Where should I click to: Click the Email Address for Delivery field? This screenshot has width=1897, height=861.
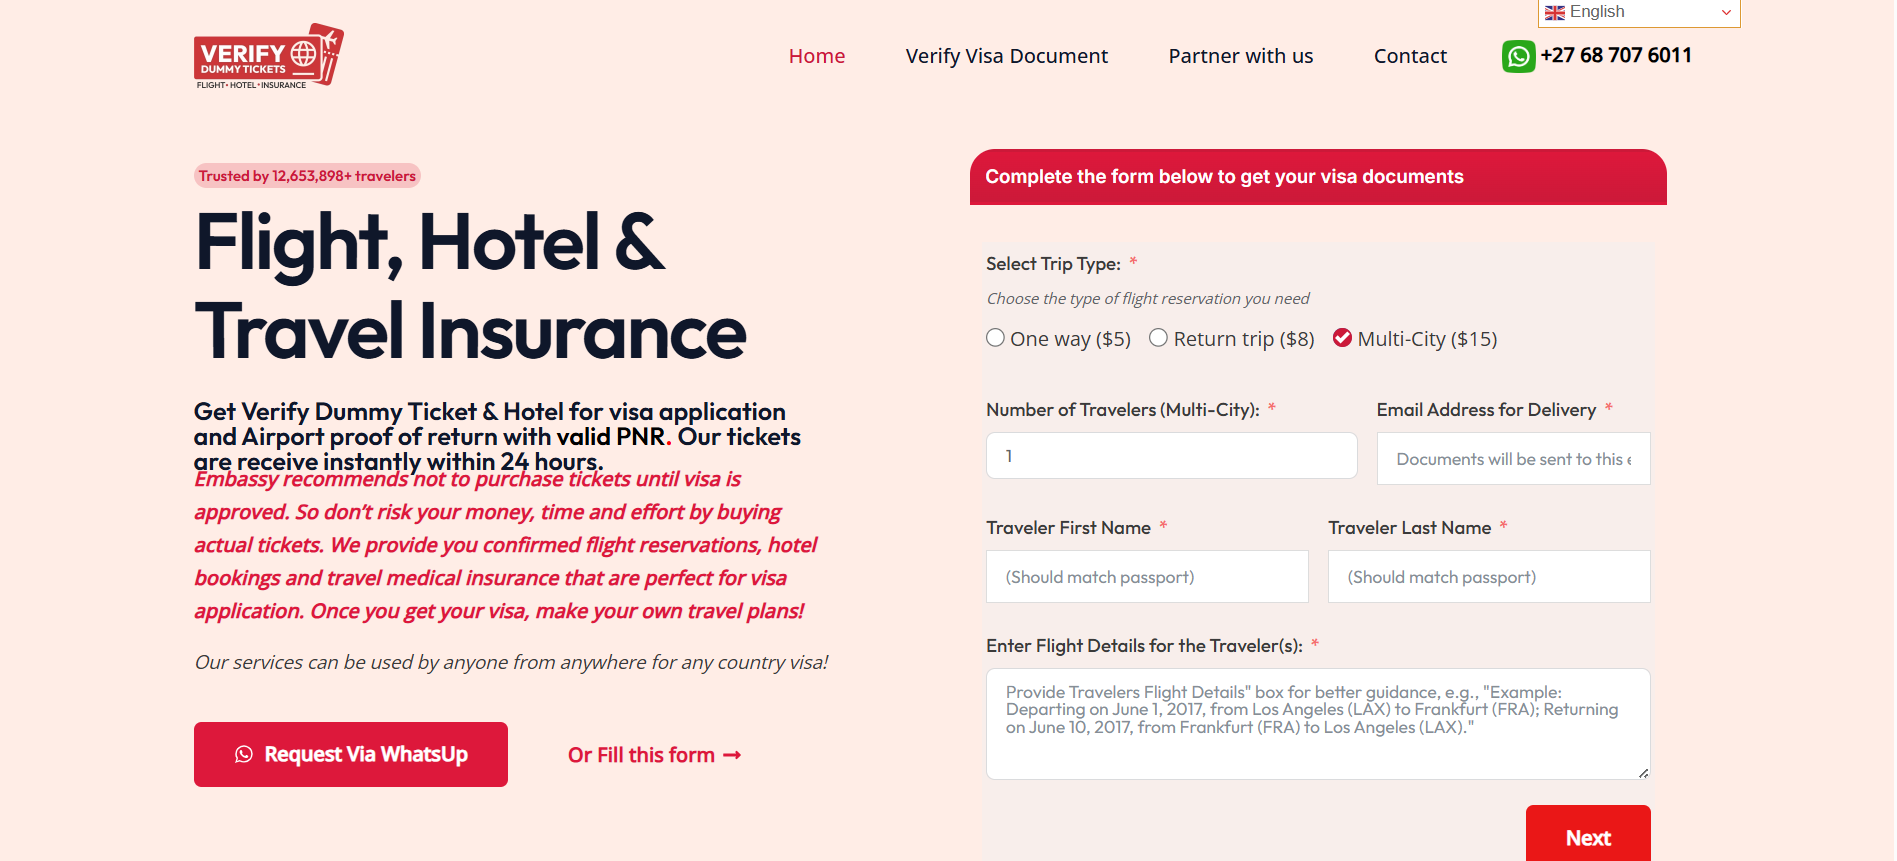[1512, 458]
